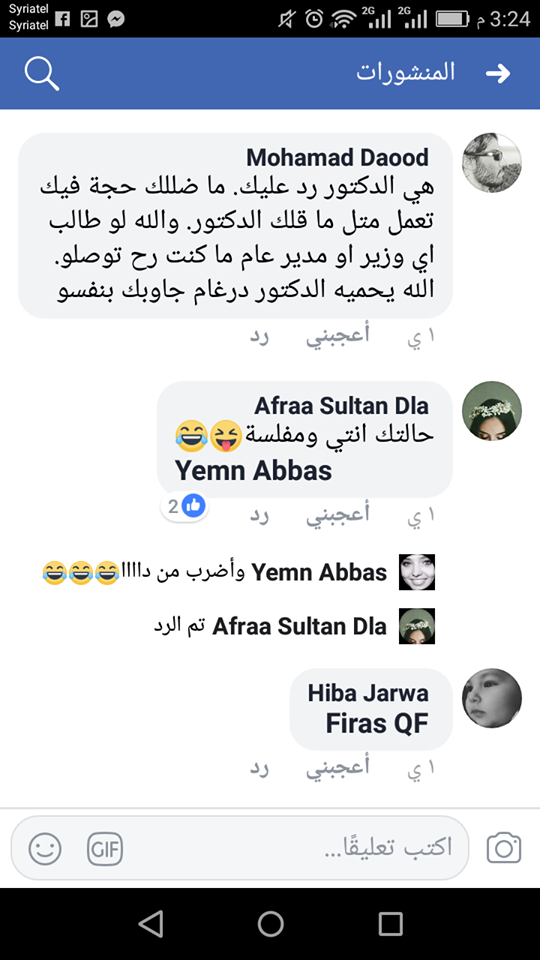Tap the Android home circle button
The image size is (540, 960).
pyautogui.click(x=270, y=923)
